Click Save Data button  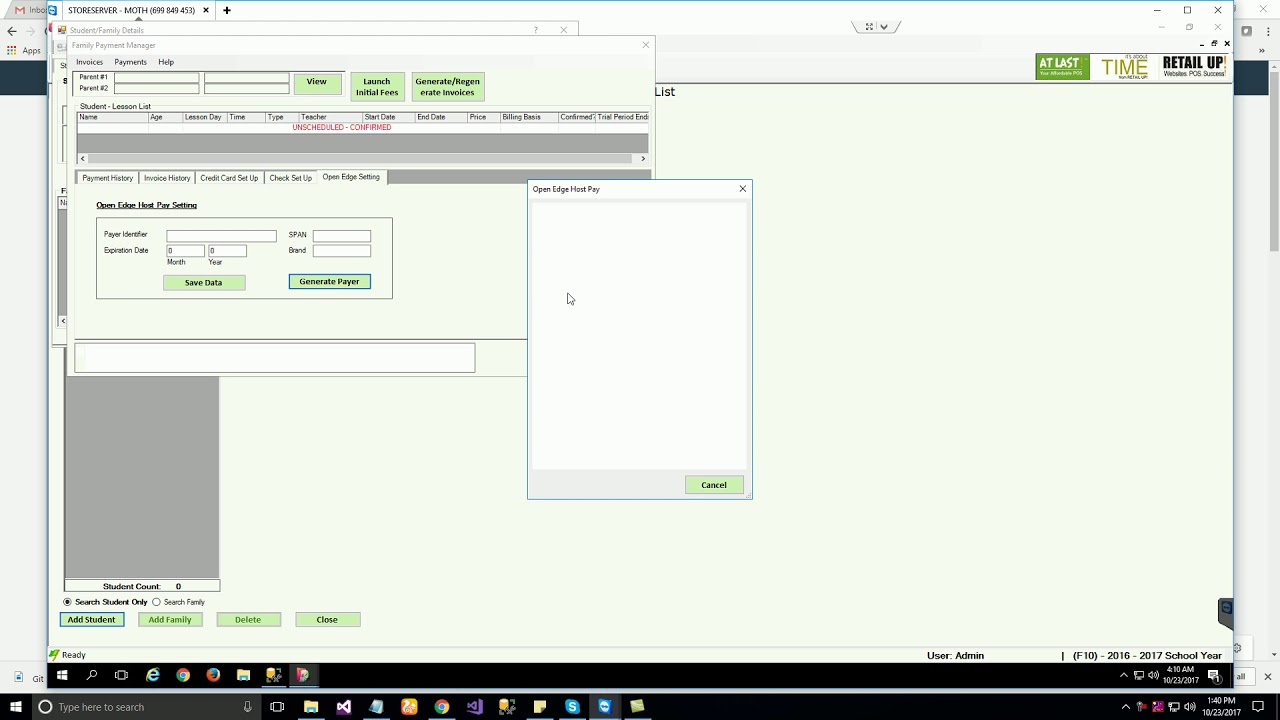[203, 282]
